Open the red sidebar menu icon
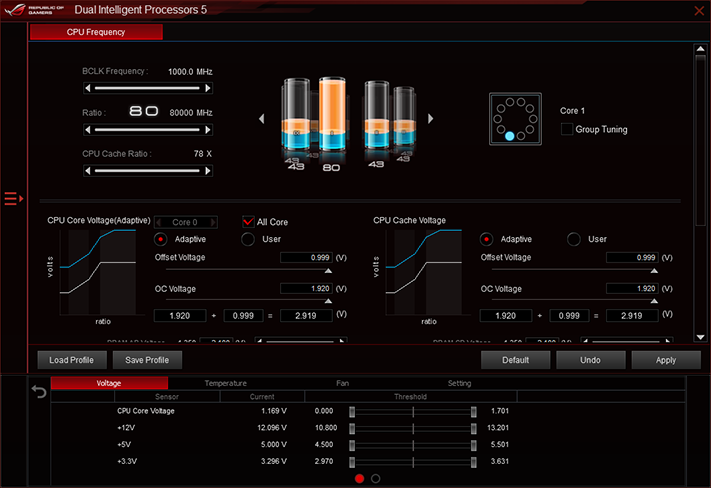Screen dimensions: 711x488 13,199
